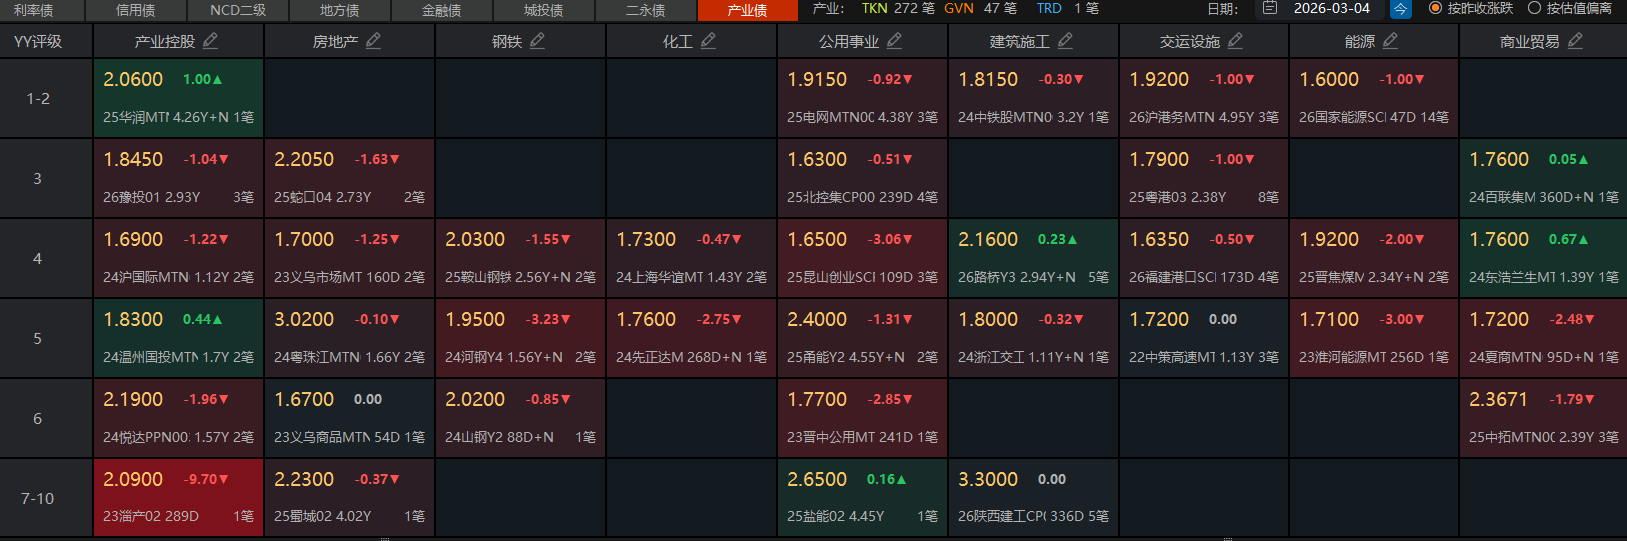Select the 25粤港03 cell at 1.7900
The height and width of the screenshot is (541, 1627).
pyautogui.click(x=1204, y=178)
